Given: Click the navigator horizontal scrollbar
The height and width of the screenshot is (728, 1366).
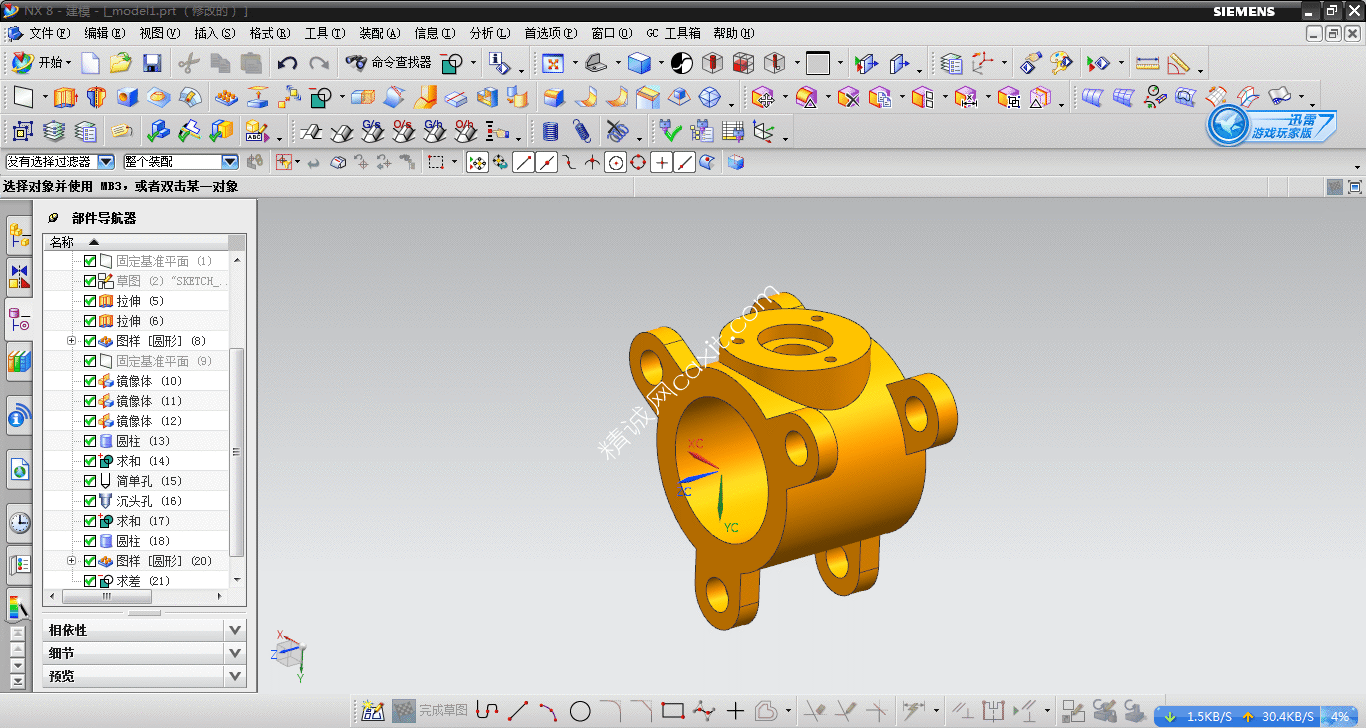Looking at the screenshot, I should coord(106,596).
